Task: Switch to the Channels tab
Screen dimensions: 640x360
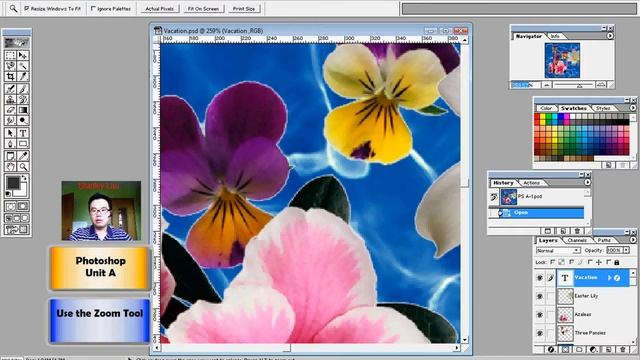Action: tap(577, 240)
